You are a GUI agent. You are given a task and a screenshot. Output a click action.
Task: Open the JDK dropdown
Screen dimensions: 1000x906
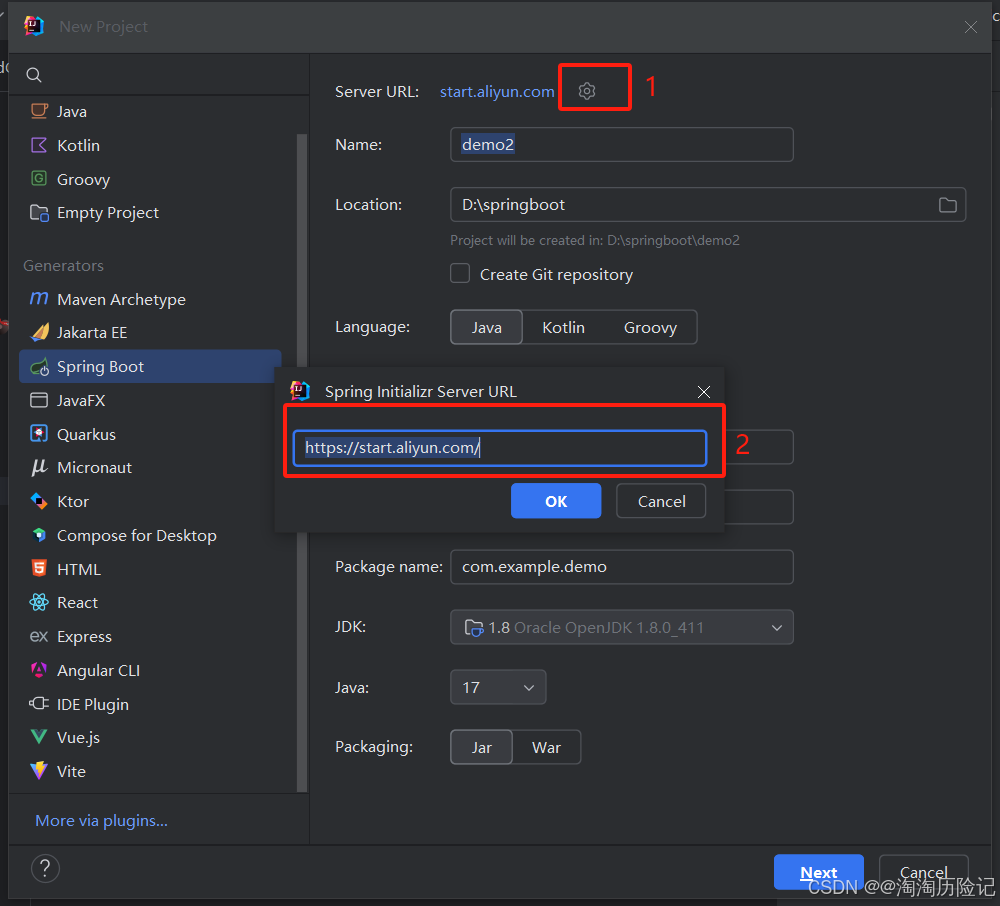coord(622,627)
